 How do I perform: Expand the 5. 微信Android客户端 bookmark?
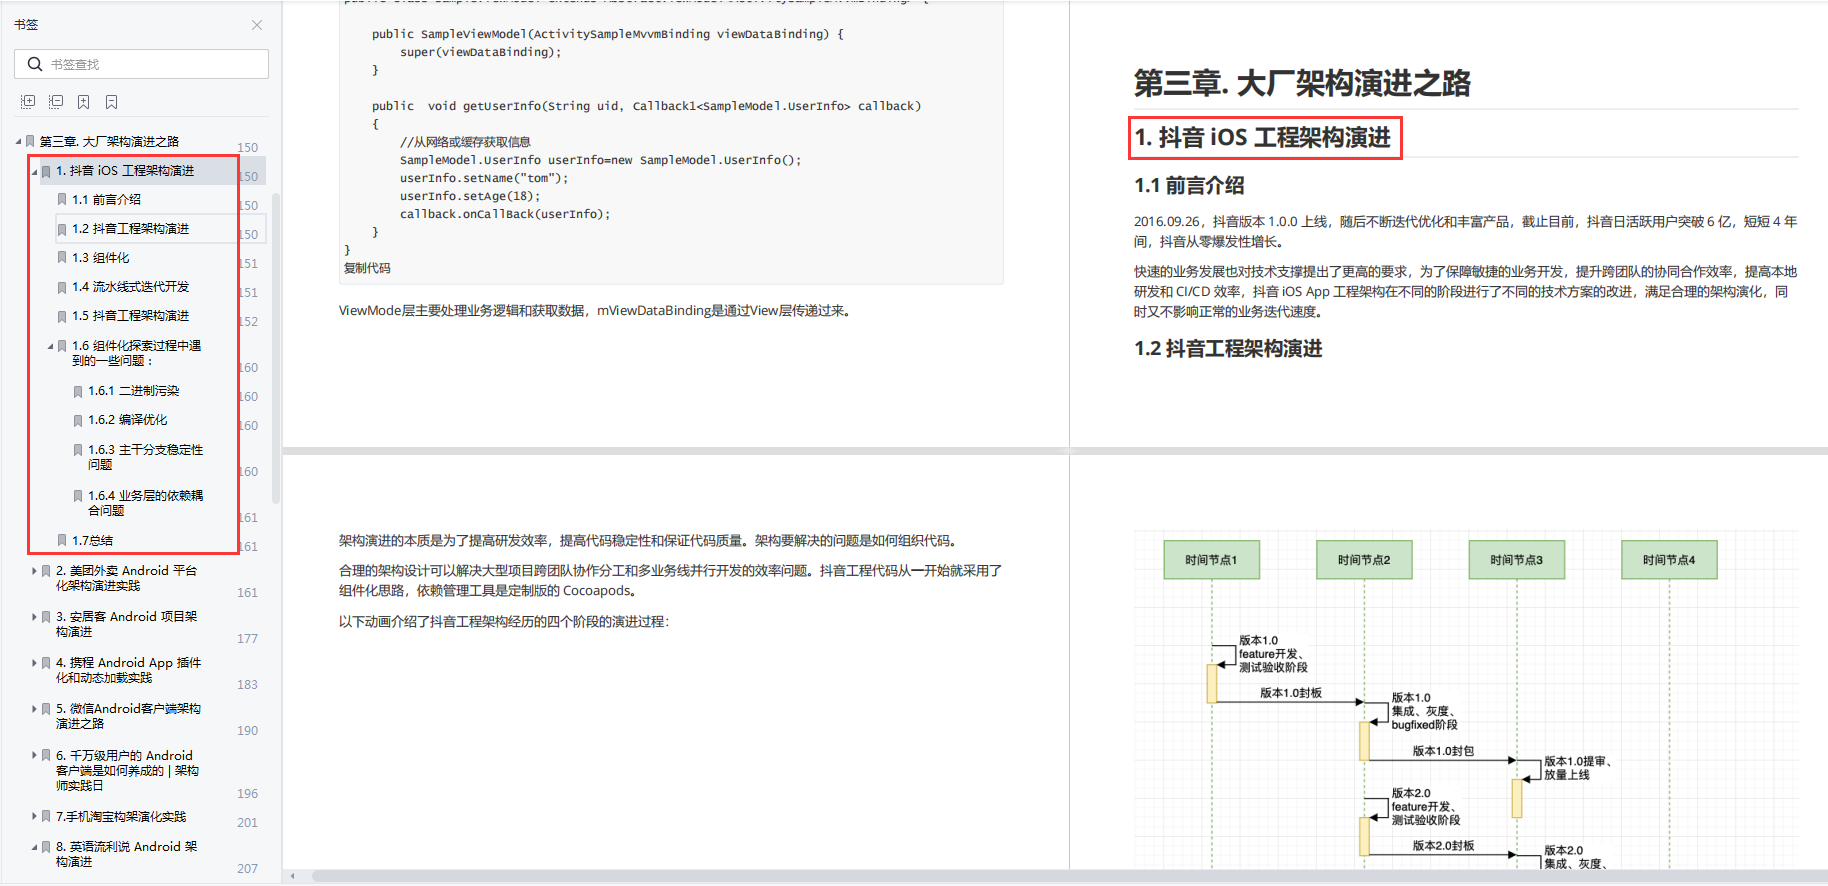pyautogui.click(x=34, y=709)
